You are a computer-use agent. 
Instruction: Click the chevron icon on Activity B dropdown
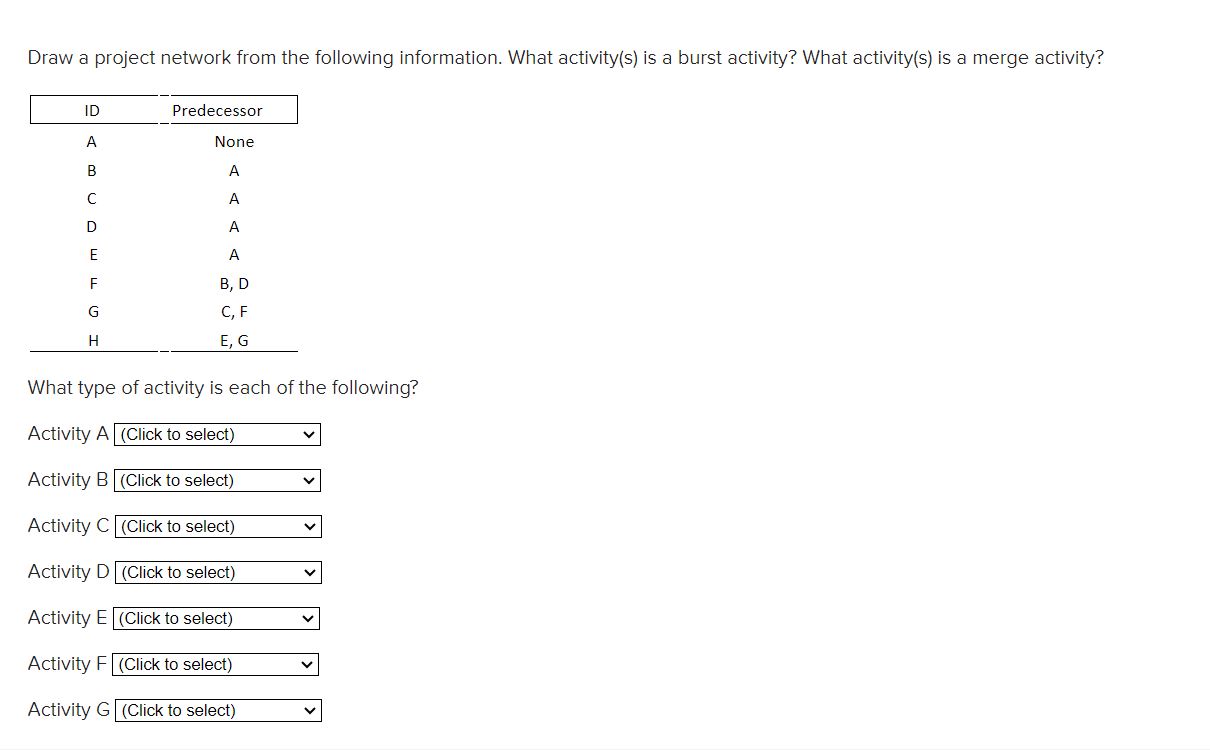[308, 480]
